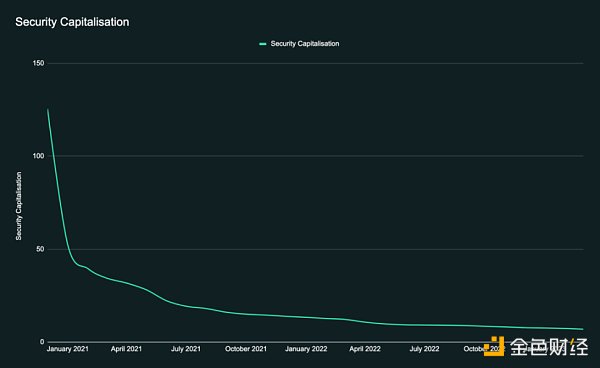This screenshot has height=368, width=600.
Task: Click the curve's end point at right
Action: [583, 329]
